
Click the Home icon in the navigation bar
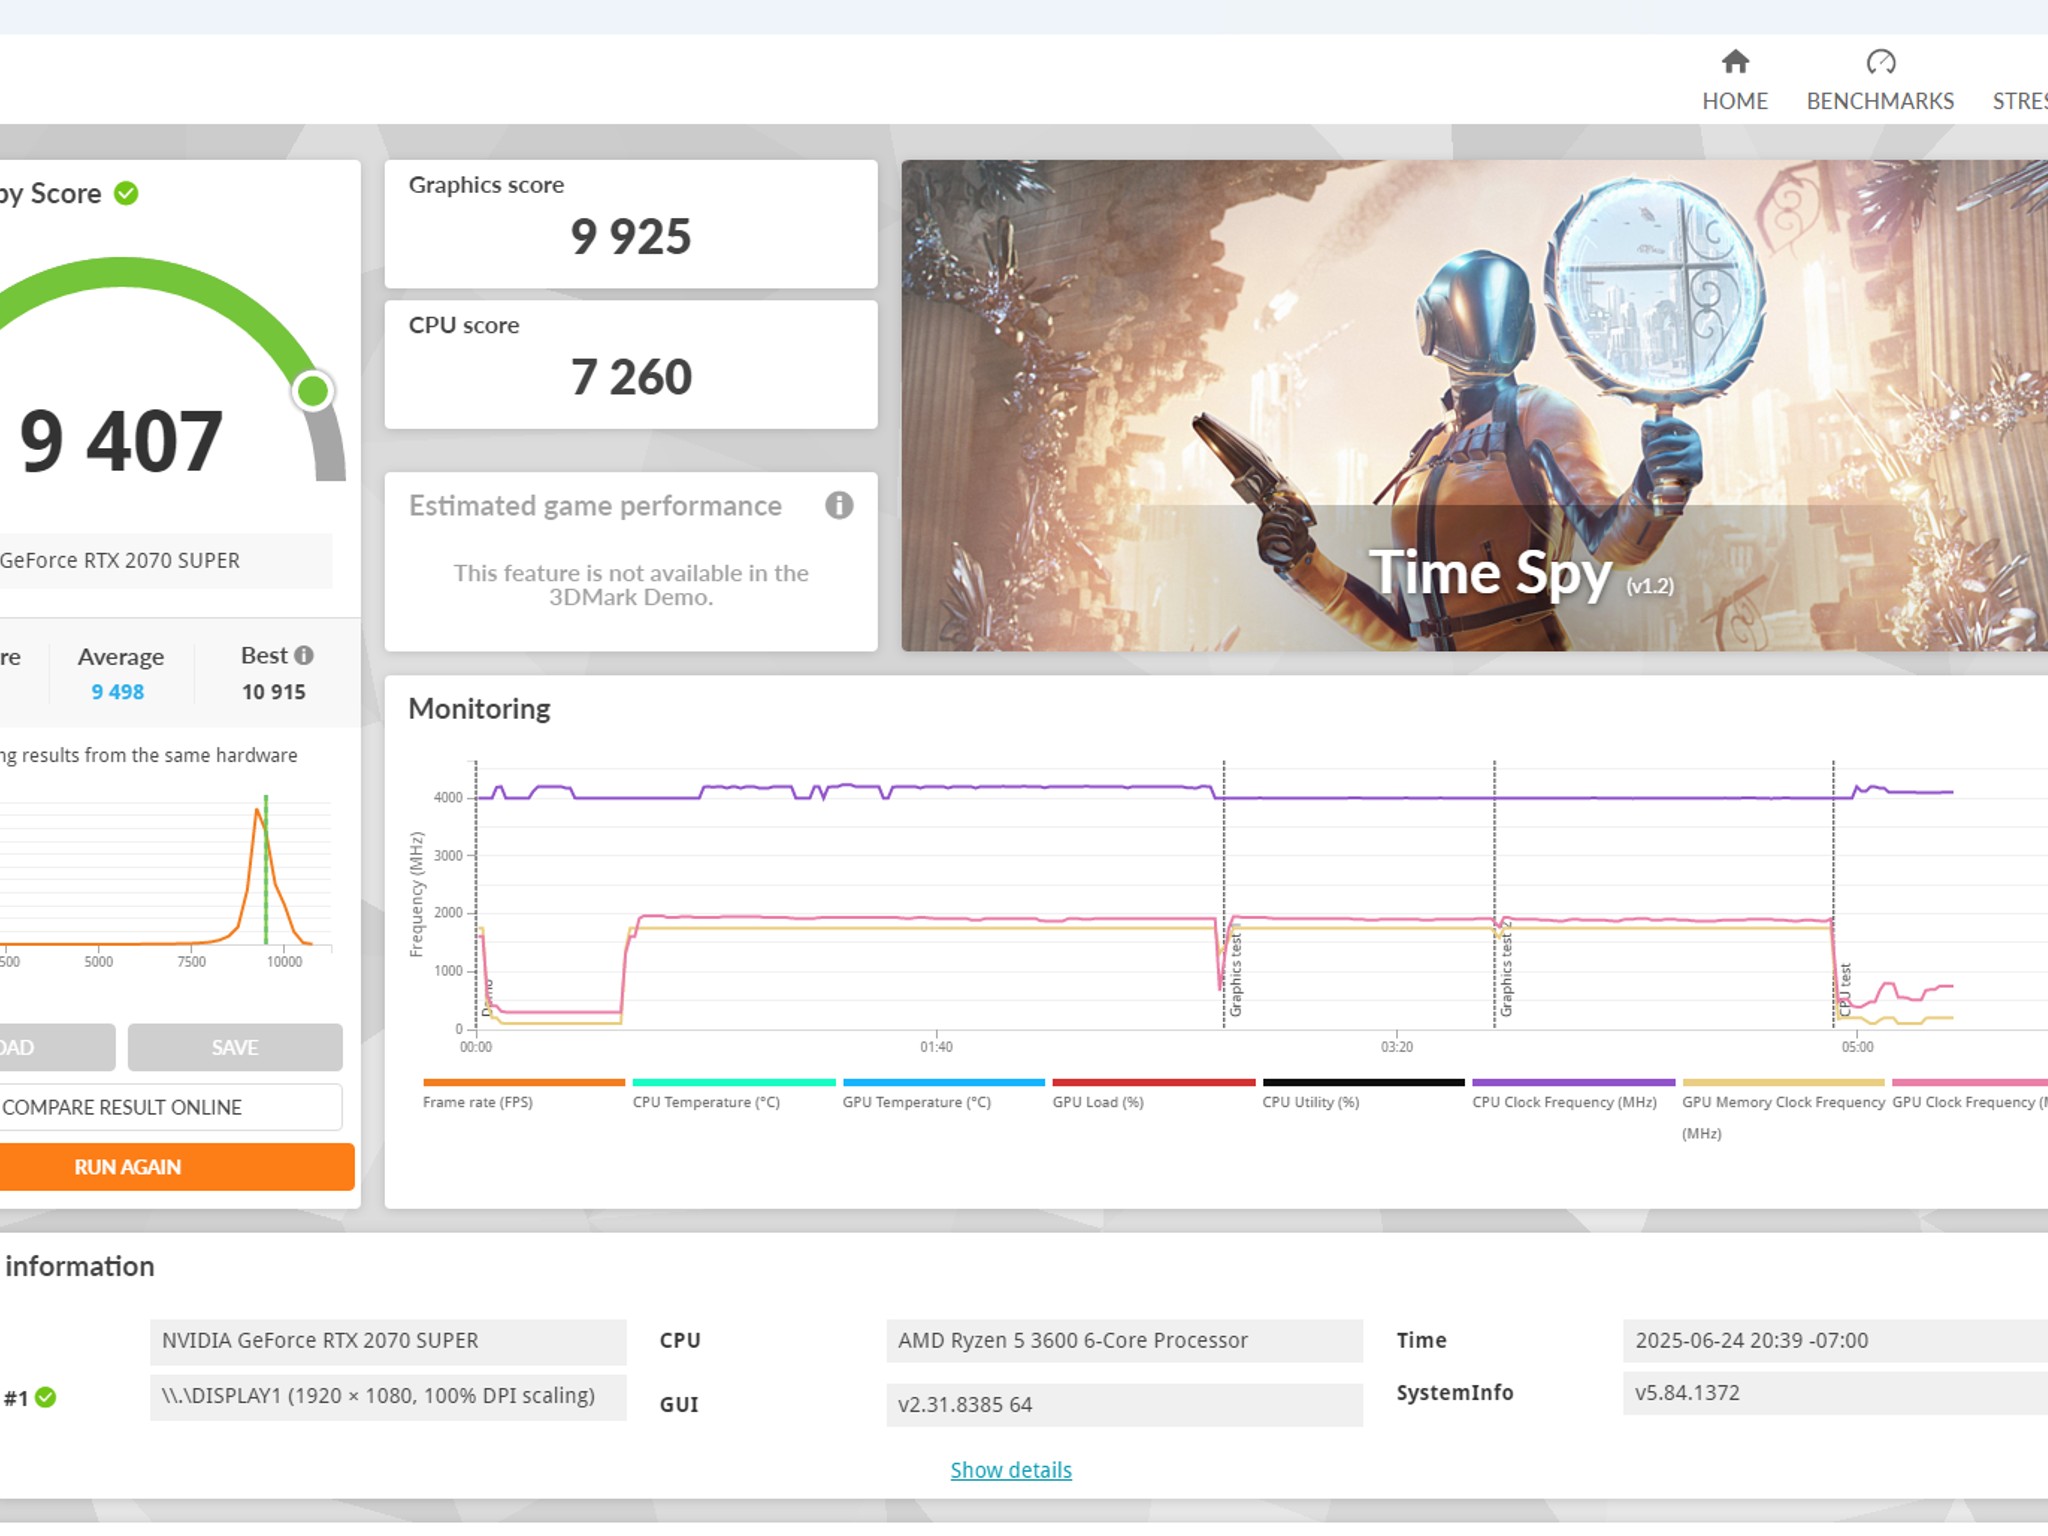(x=1735, y=62)
